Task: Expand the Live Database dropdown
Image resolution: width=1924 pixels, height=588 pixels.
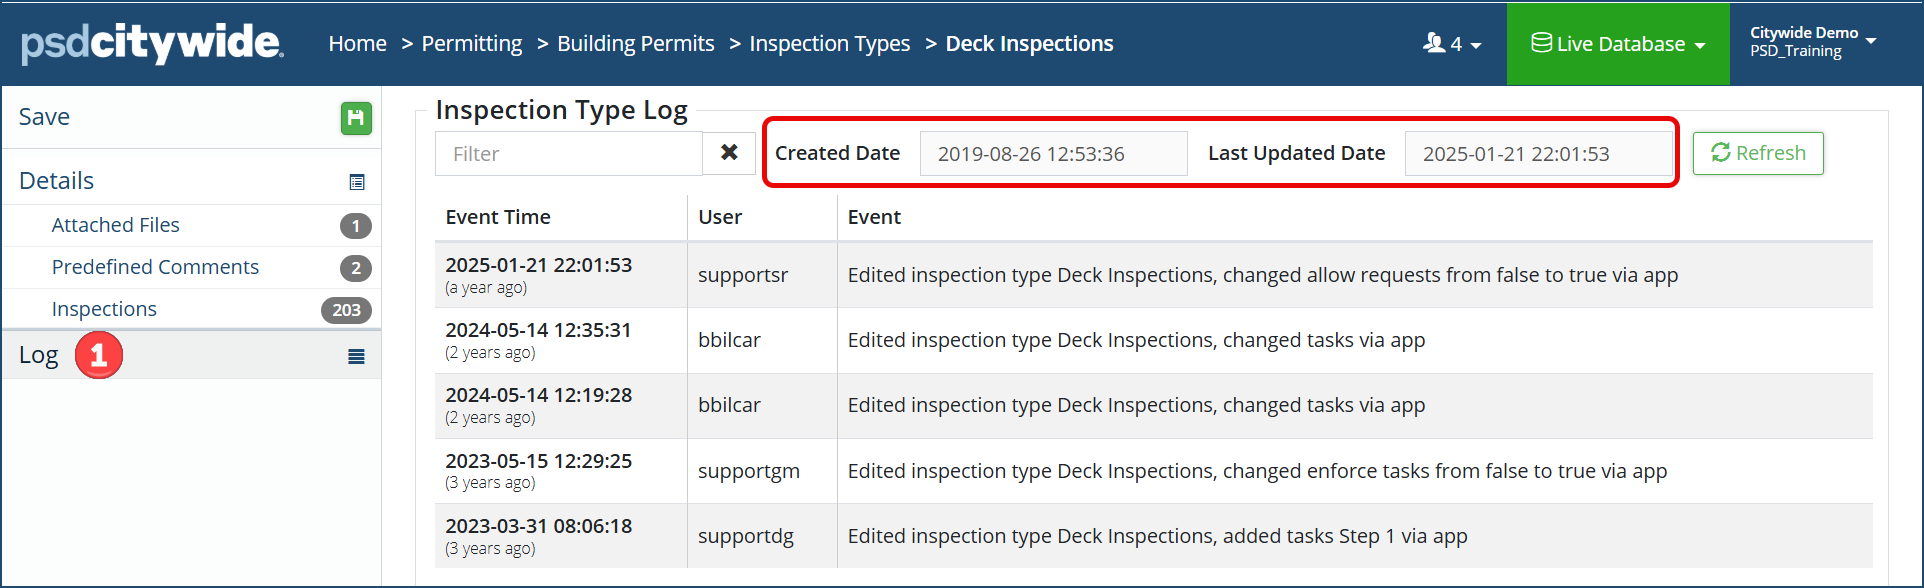Action: tap(1618, 44)
